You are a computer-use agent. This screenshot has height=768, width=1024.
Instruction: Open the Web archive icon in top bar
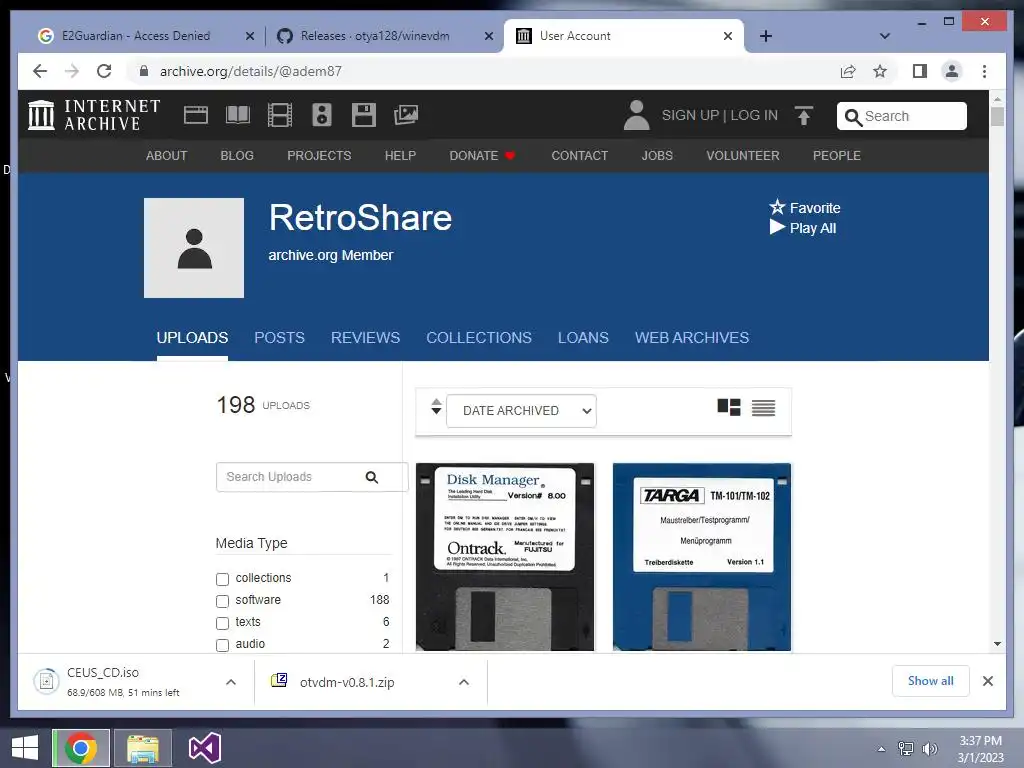pos(196,115)
